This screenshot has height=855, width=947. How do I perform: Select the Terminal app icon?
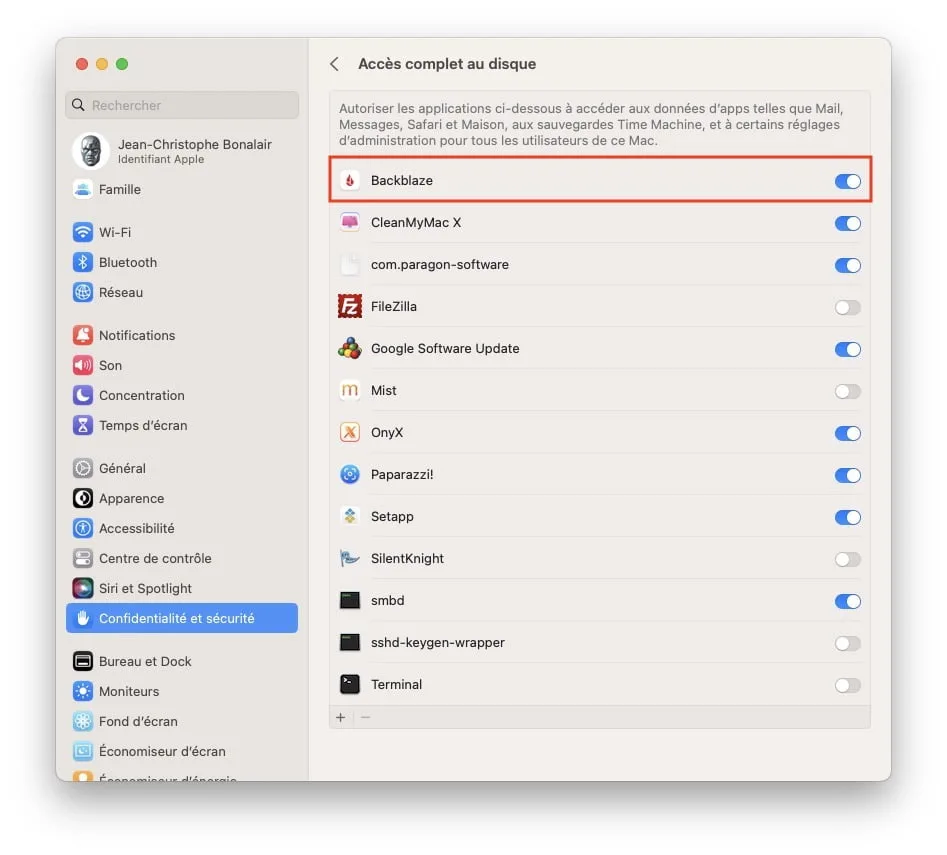pos(350,685)
